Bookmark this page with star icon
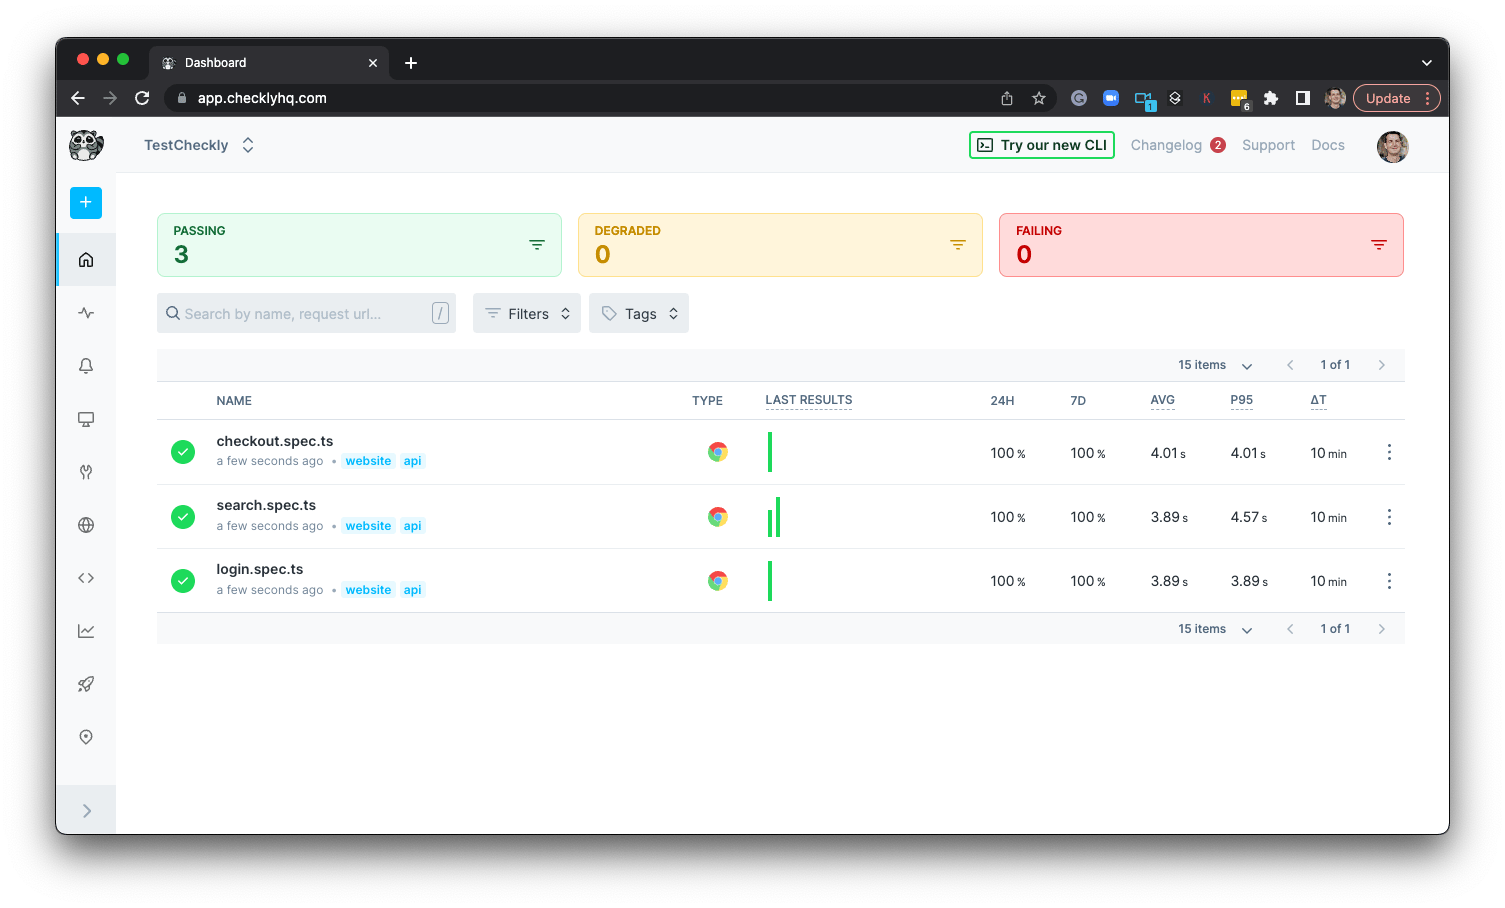This screenshot has width=1505, height=908. click(x=1039, y=98)
